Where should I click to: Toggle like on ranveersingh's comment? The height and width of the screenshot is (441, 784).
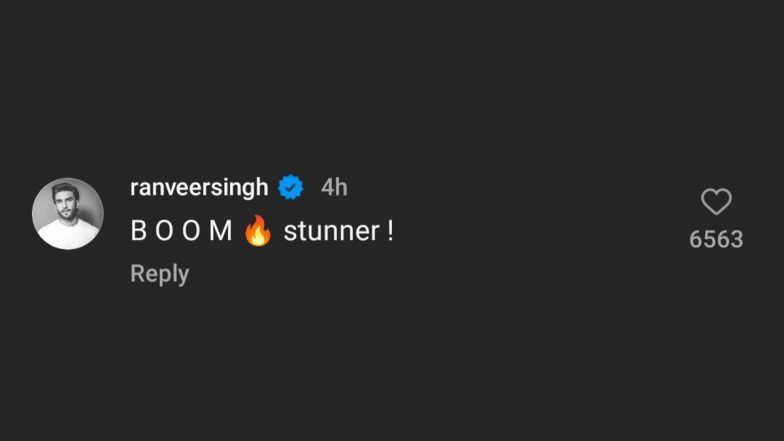point(716,202)
